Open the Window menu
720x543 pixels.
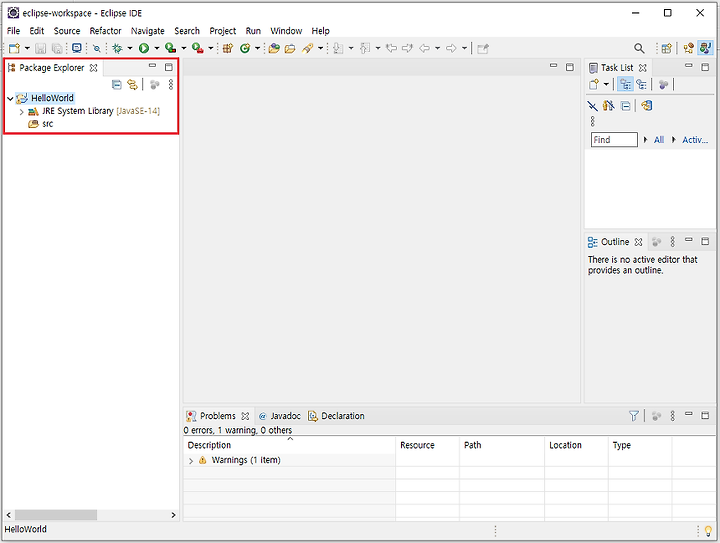pos(286,31)
